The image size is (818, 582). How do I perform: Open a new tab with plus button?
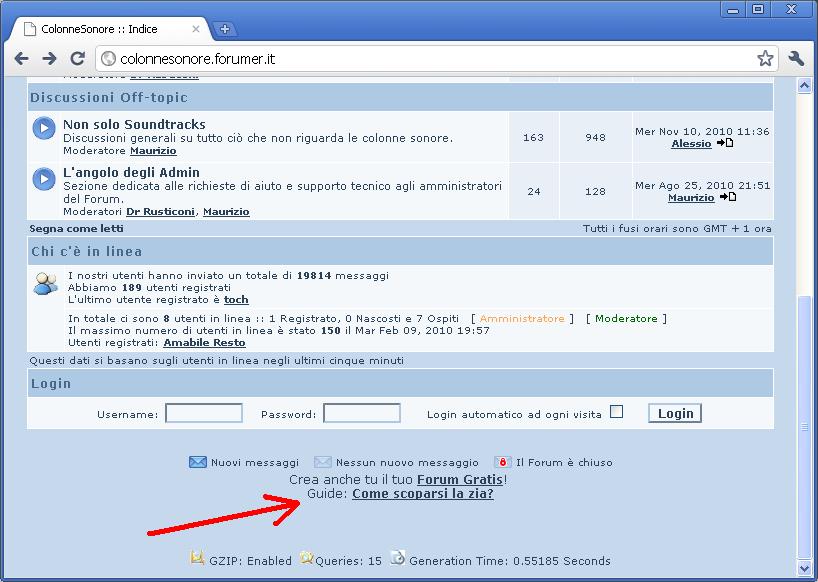(225, 29)
